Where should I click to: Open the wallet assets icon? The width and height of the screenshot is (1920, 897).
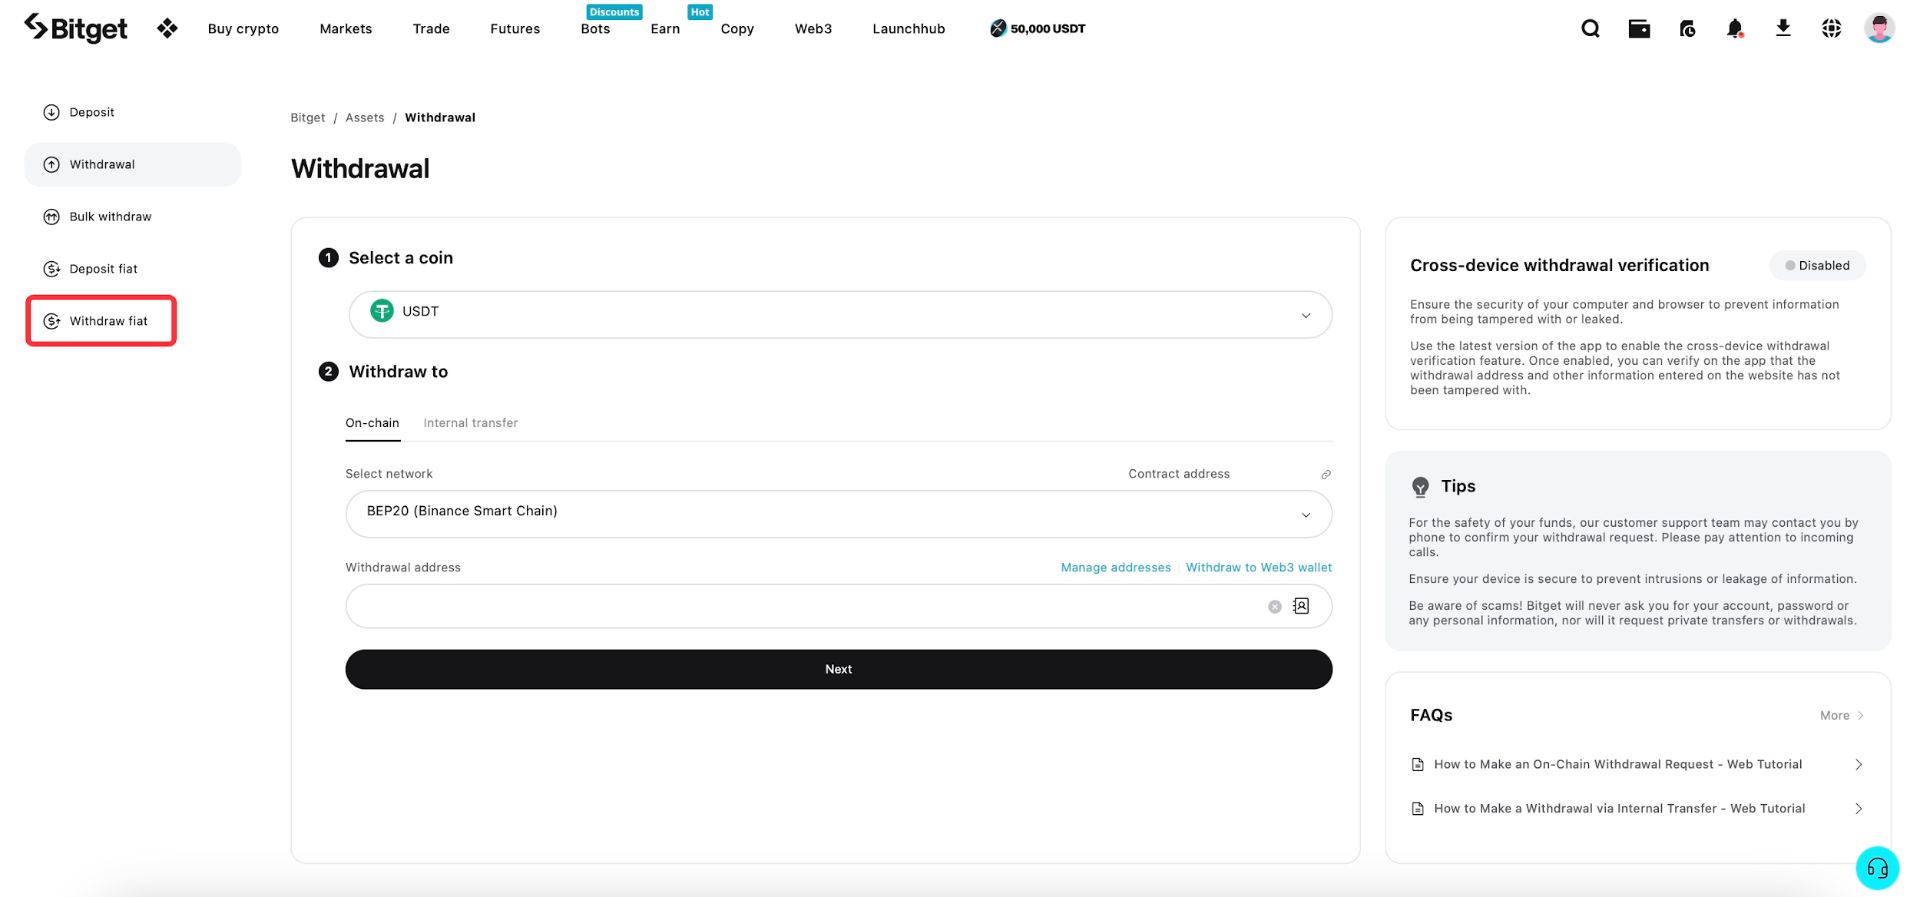(1639, 28)
